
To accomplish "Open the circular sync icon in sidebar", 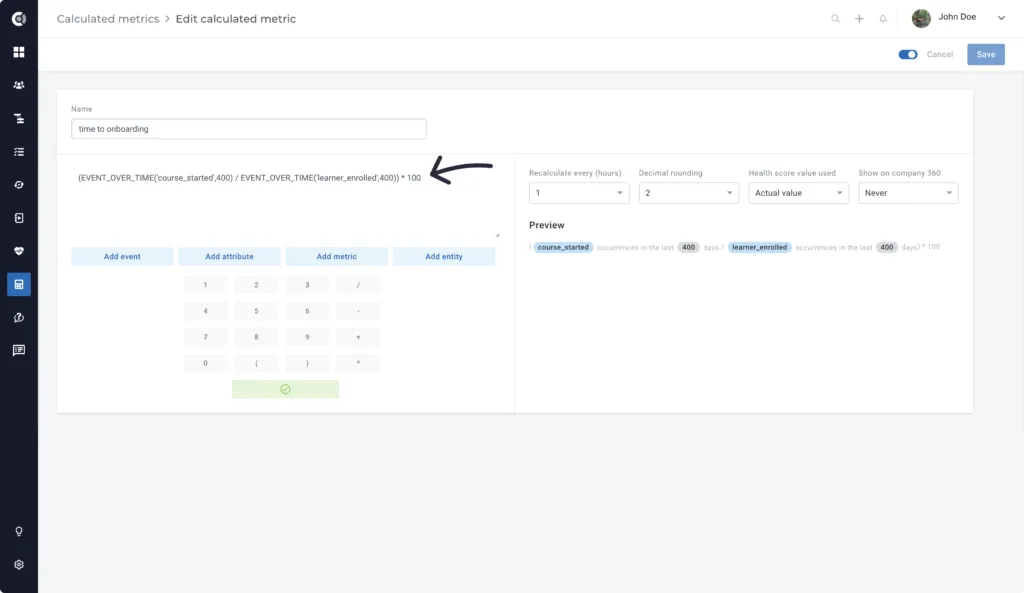I will pos(19,185).
